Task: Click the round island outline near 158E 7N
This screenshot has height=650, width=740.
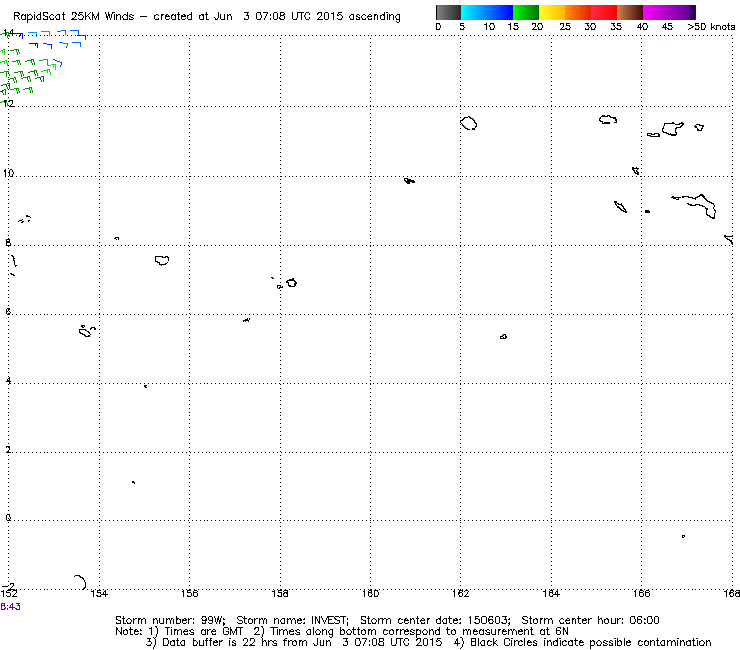Action: click(292, 283)
